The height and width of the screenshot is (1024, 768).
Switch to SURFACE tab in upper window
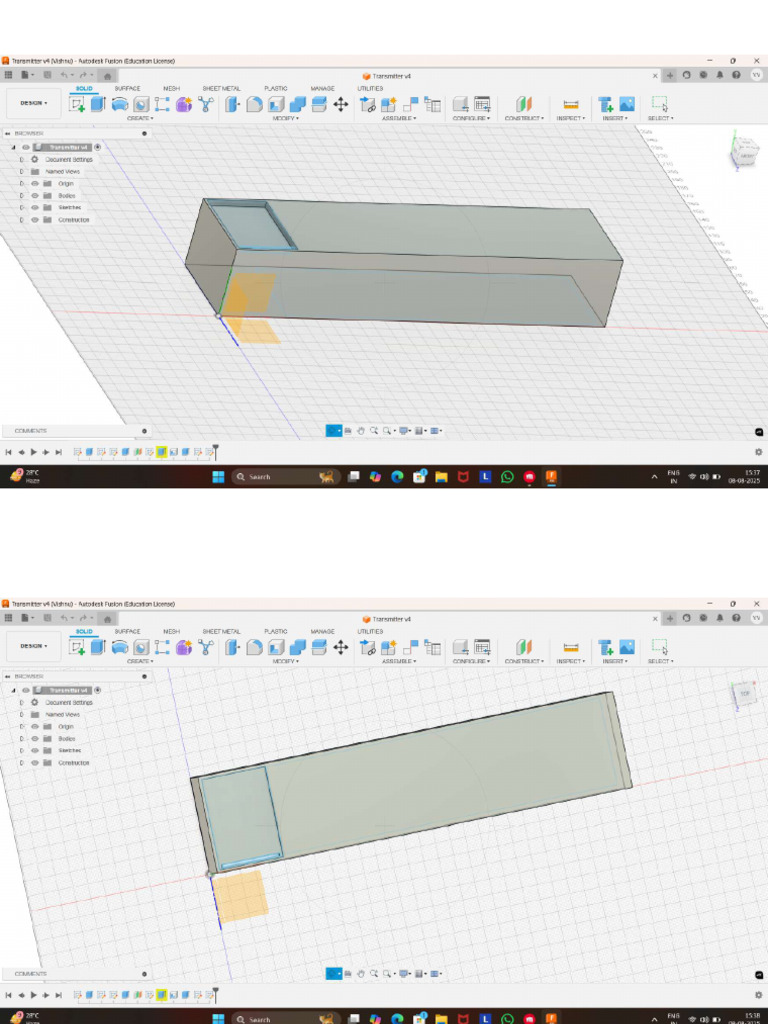click(127, 88)
